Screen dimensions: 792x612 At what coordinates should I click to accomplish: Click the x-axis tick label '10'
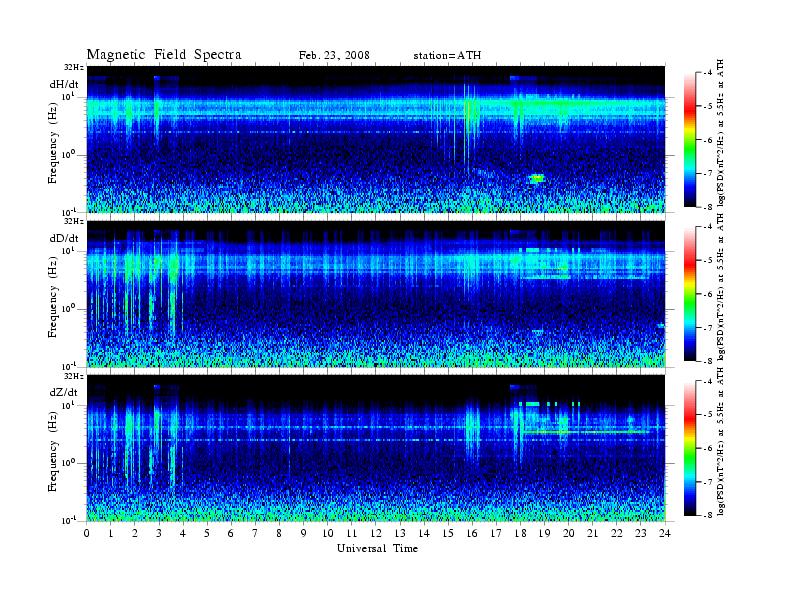[x=328, y=533]
